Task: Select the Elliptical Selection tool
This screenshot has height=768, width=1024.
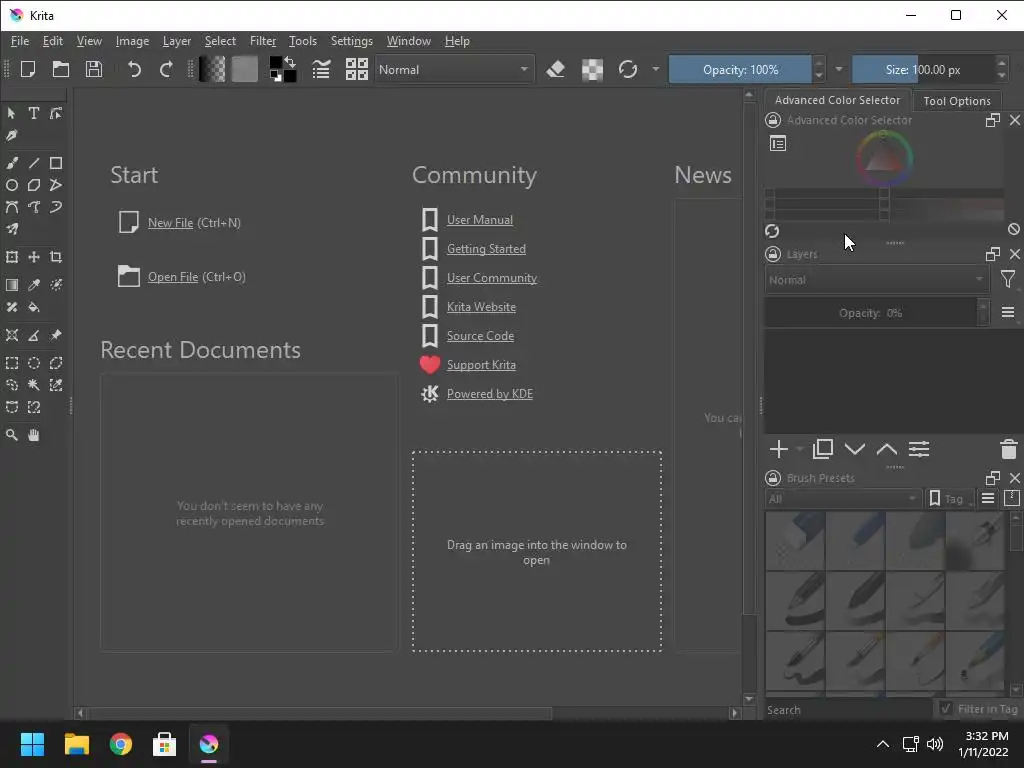Action: point(34,363)
